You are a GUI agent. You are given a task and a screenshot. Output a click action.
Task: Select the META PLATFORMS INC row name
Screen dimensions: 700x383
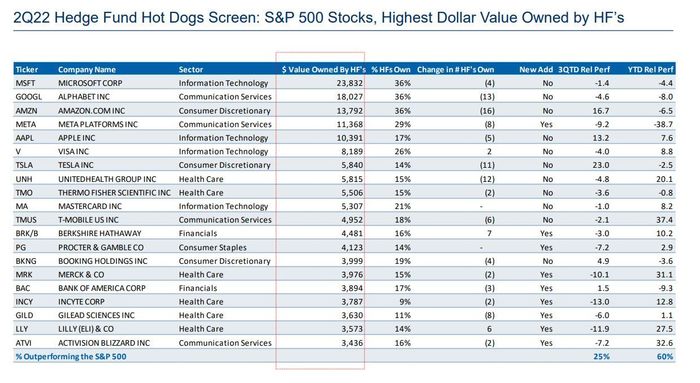tap(98, 125)
